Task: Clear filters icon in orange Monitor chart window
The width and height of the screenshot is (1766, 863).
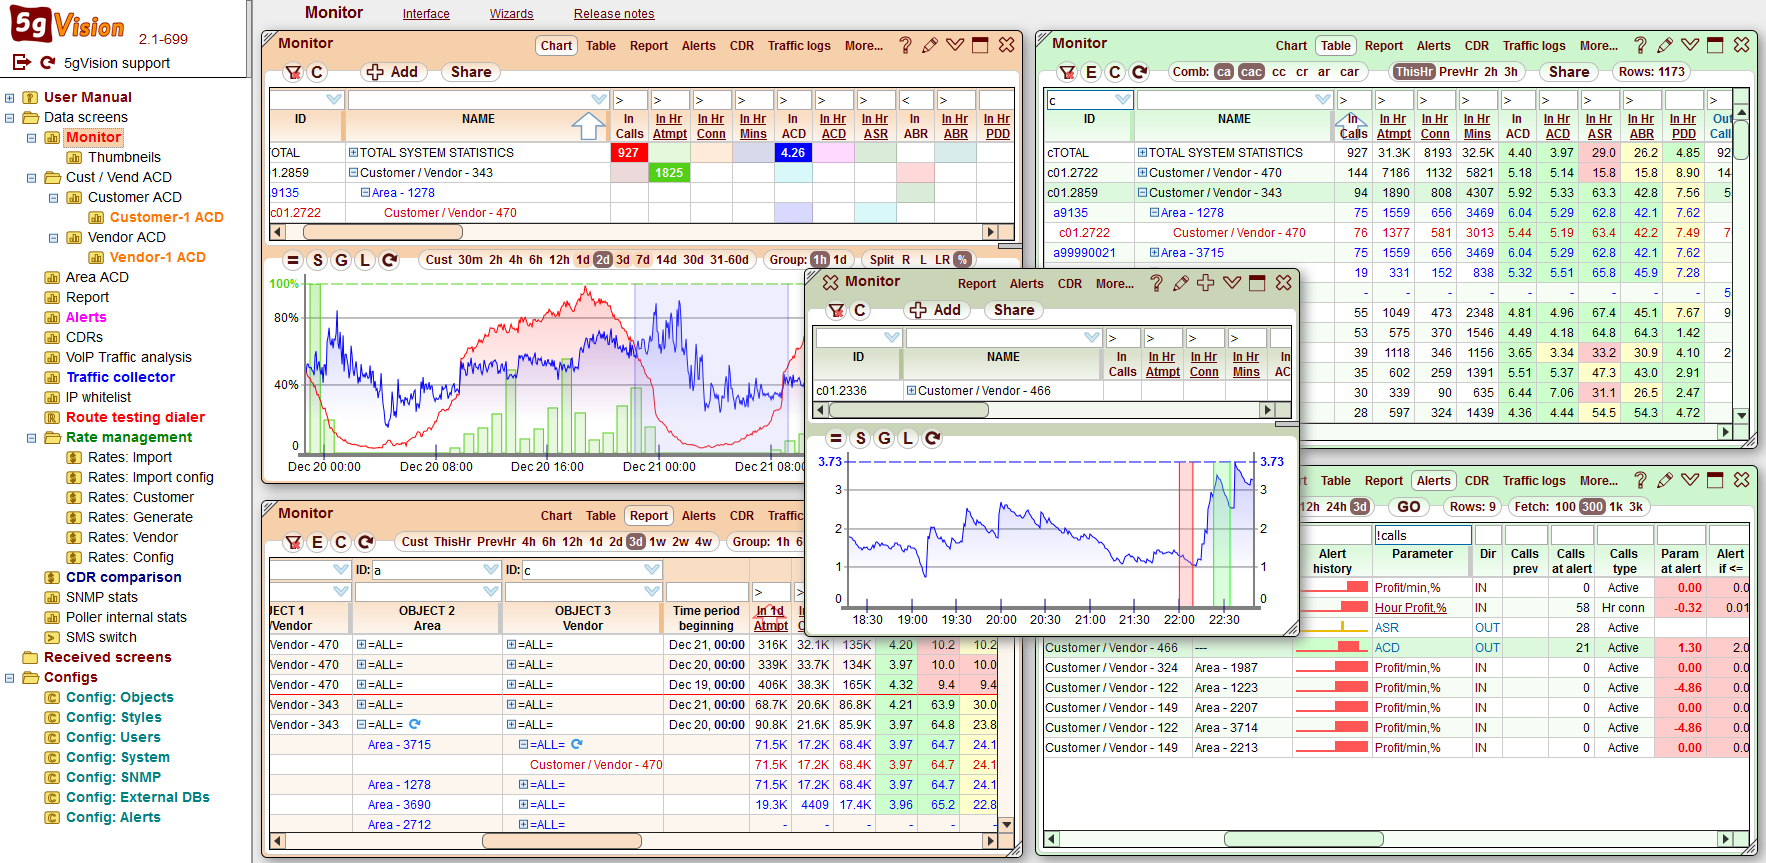Action: tap(293, 72)
